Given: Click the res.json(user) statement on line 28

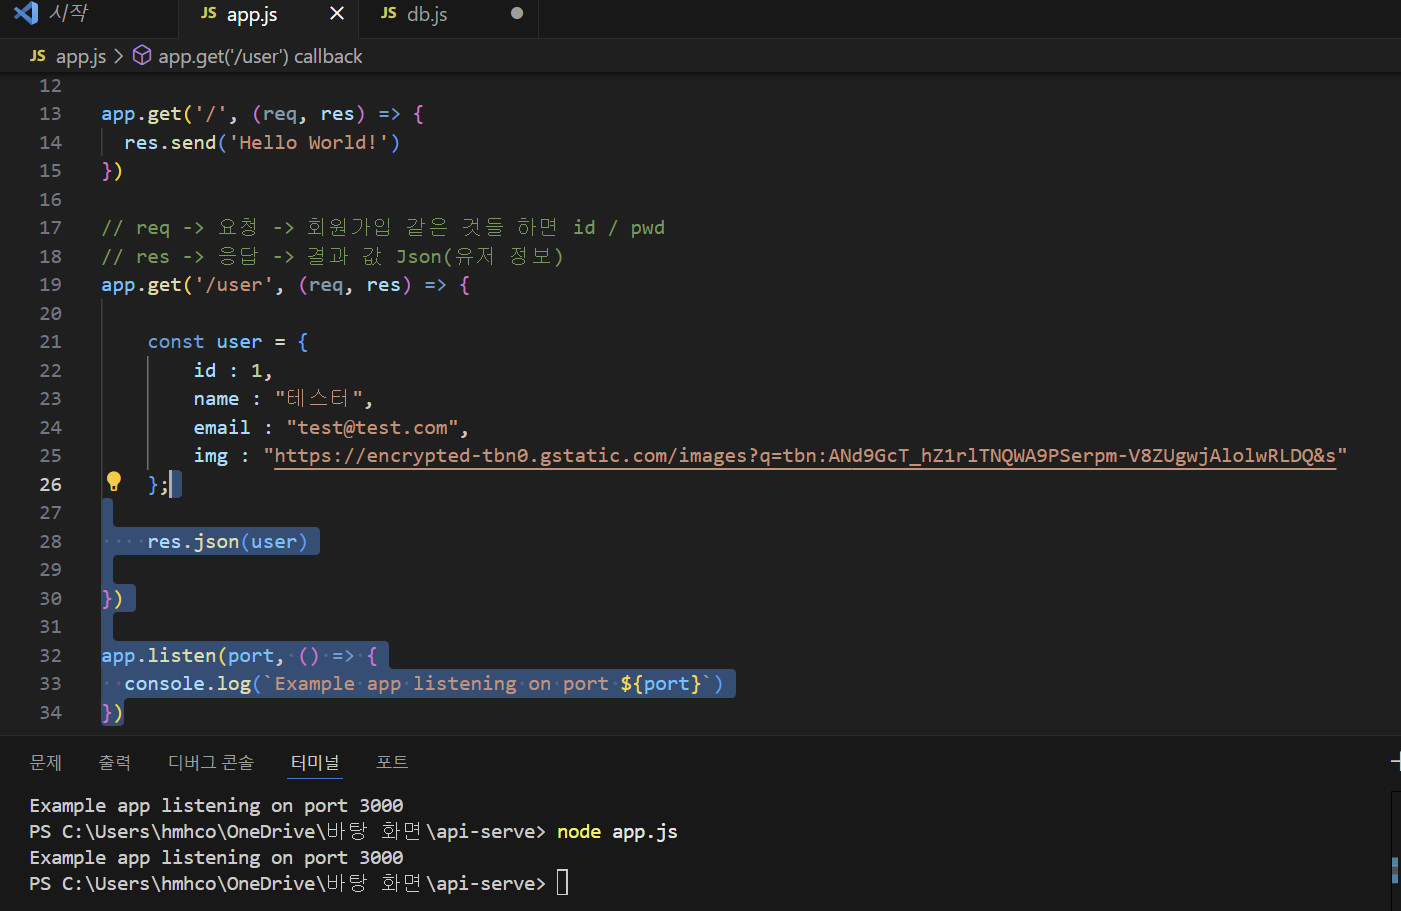Looking at the screenshot, I should point(228,542).
